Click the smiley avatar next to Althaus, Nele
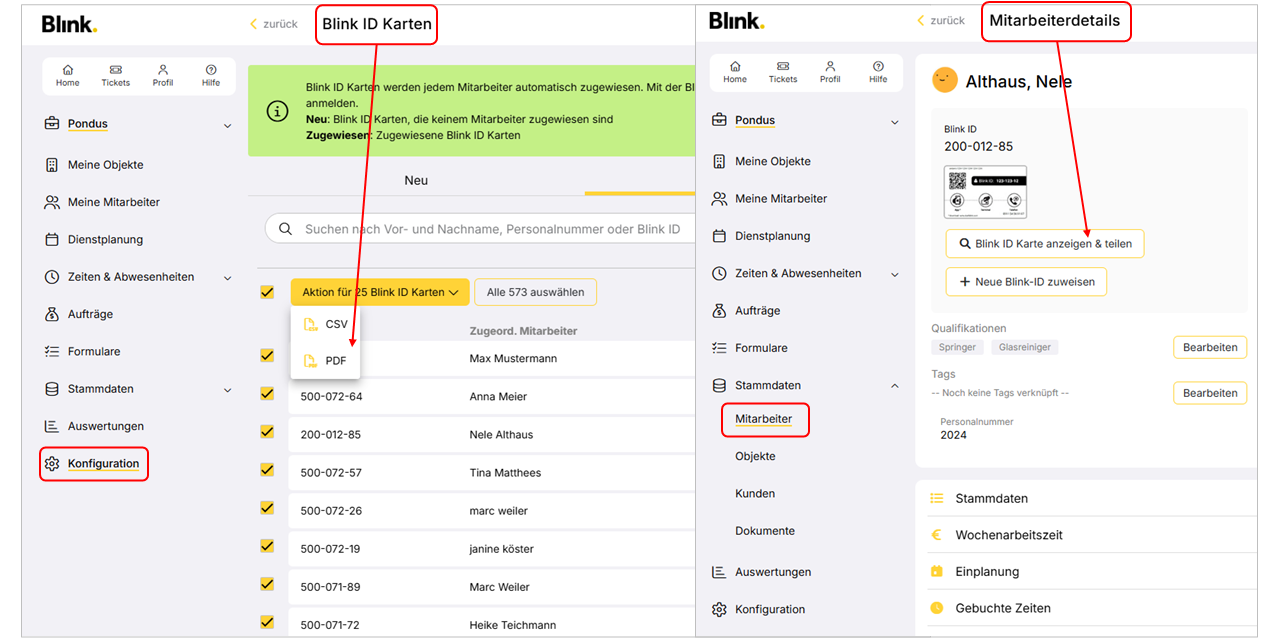Image resolution: width=1280 pixels, height=643 pixels. (x=944, y=81)
